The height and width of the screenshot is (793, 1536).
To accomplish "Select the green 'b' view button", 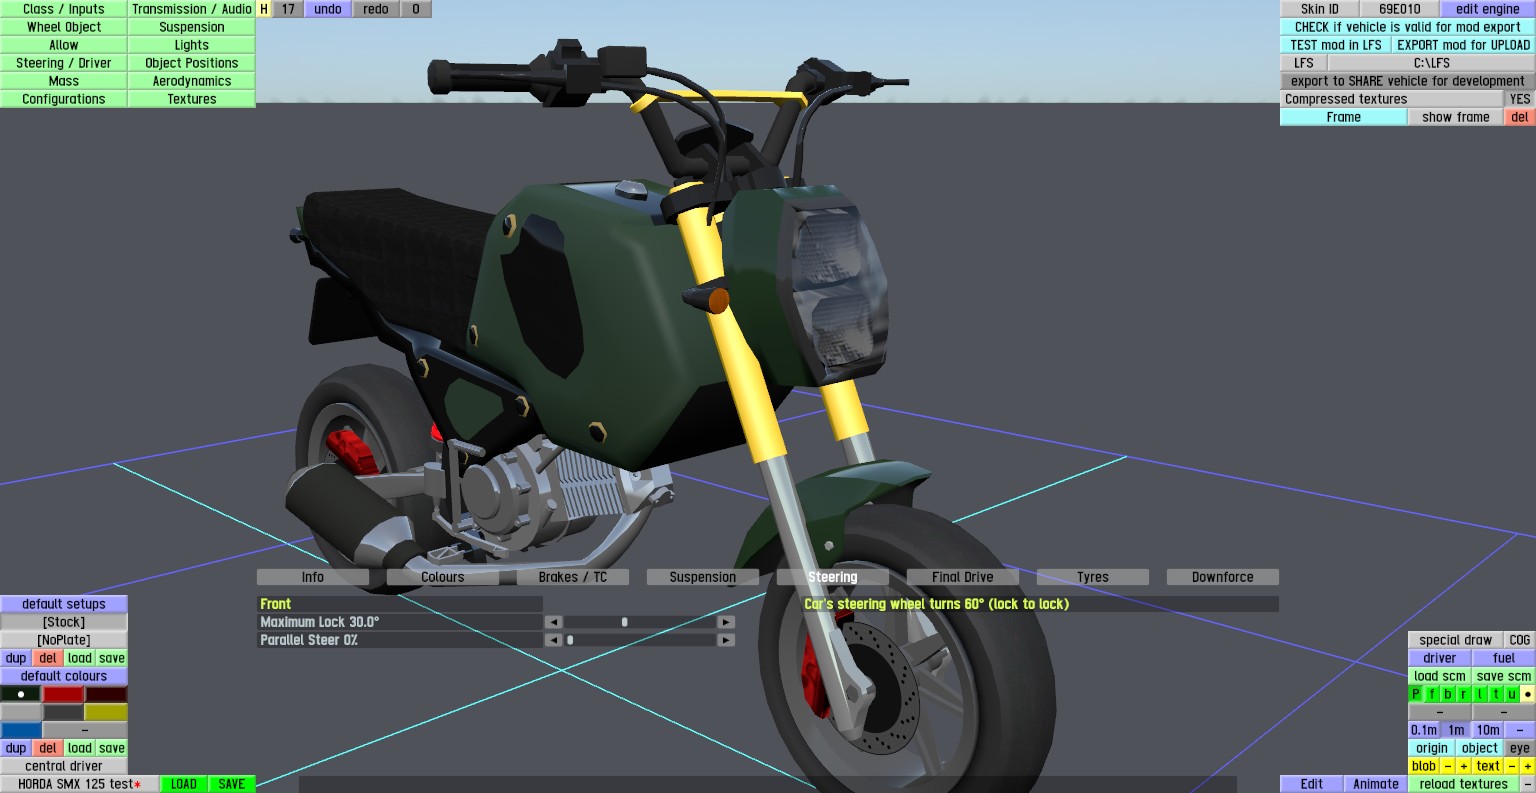I will (x=1448, y=694).
